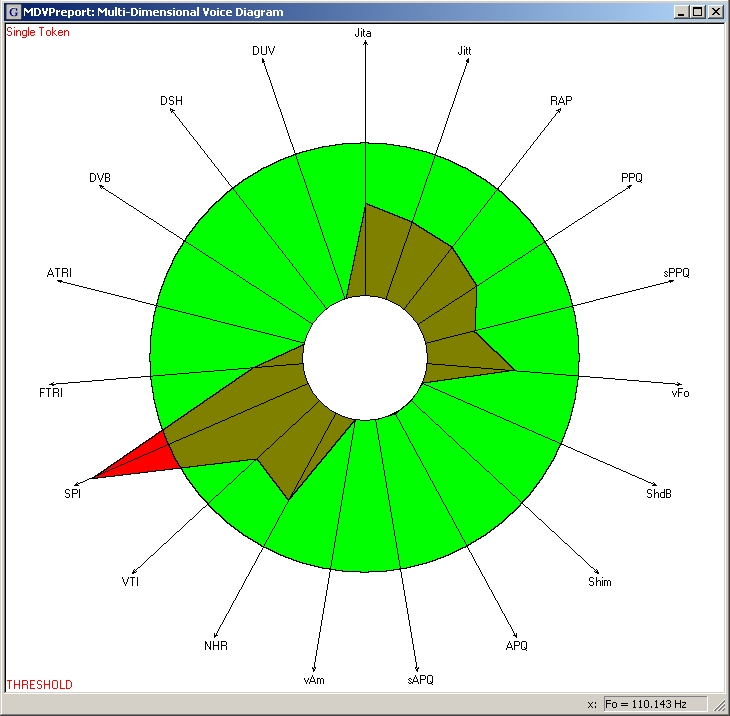Minimize the MDVPreport window
730x716 pixels.
[x=681, y=12]
